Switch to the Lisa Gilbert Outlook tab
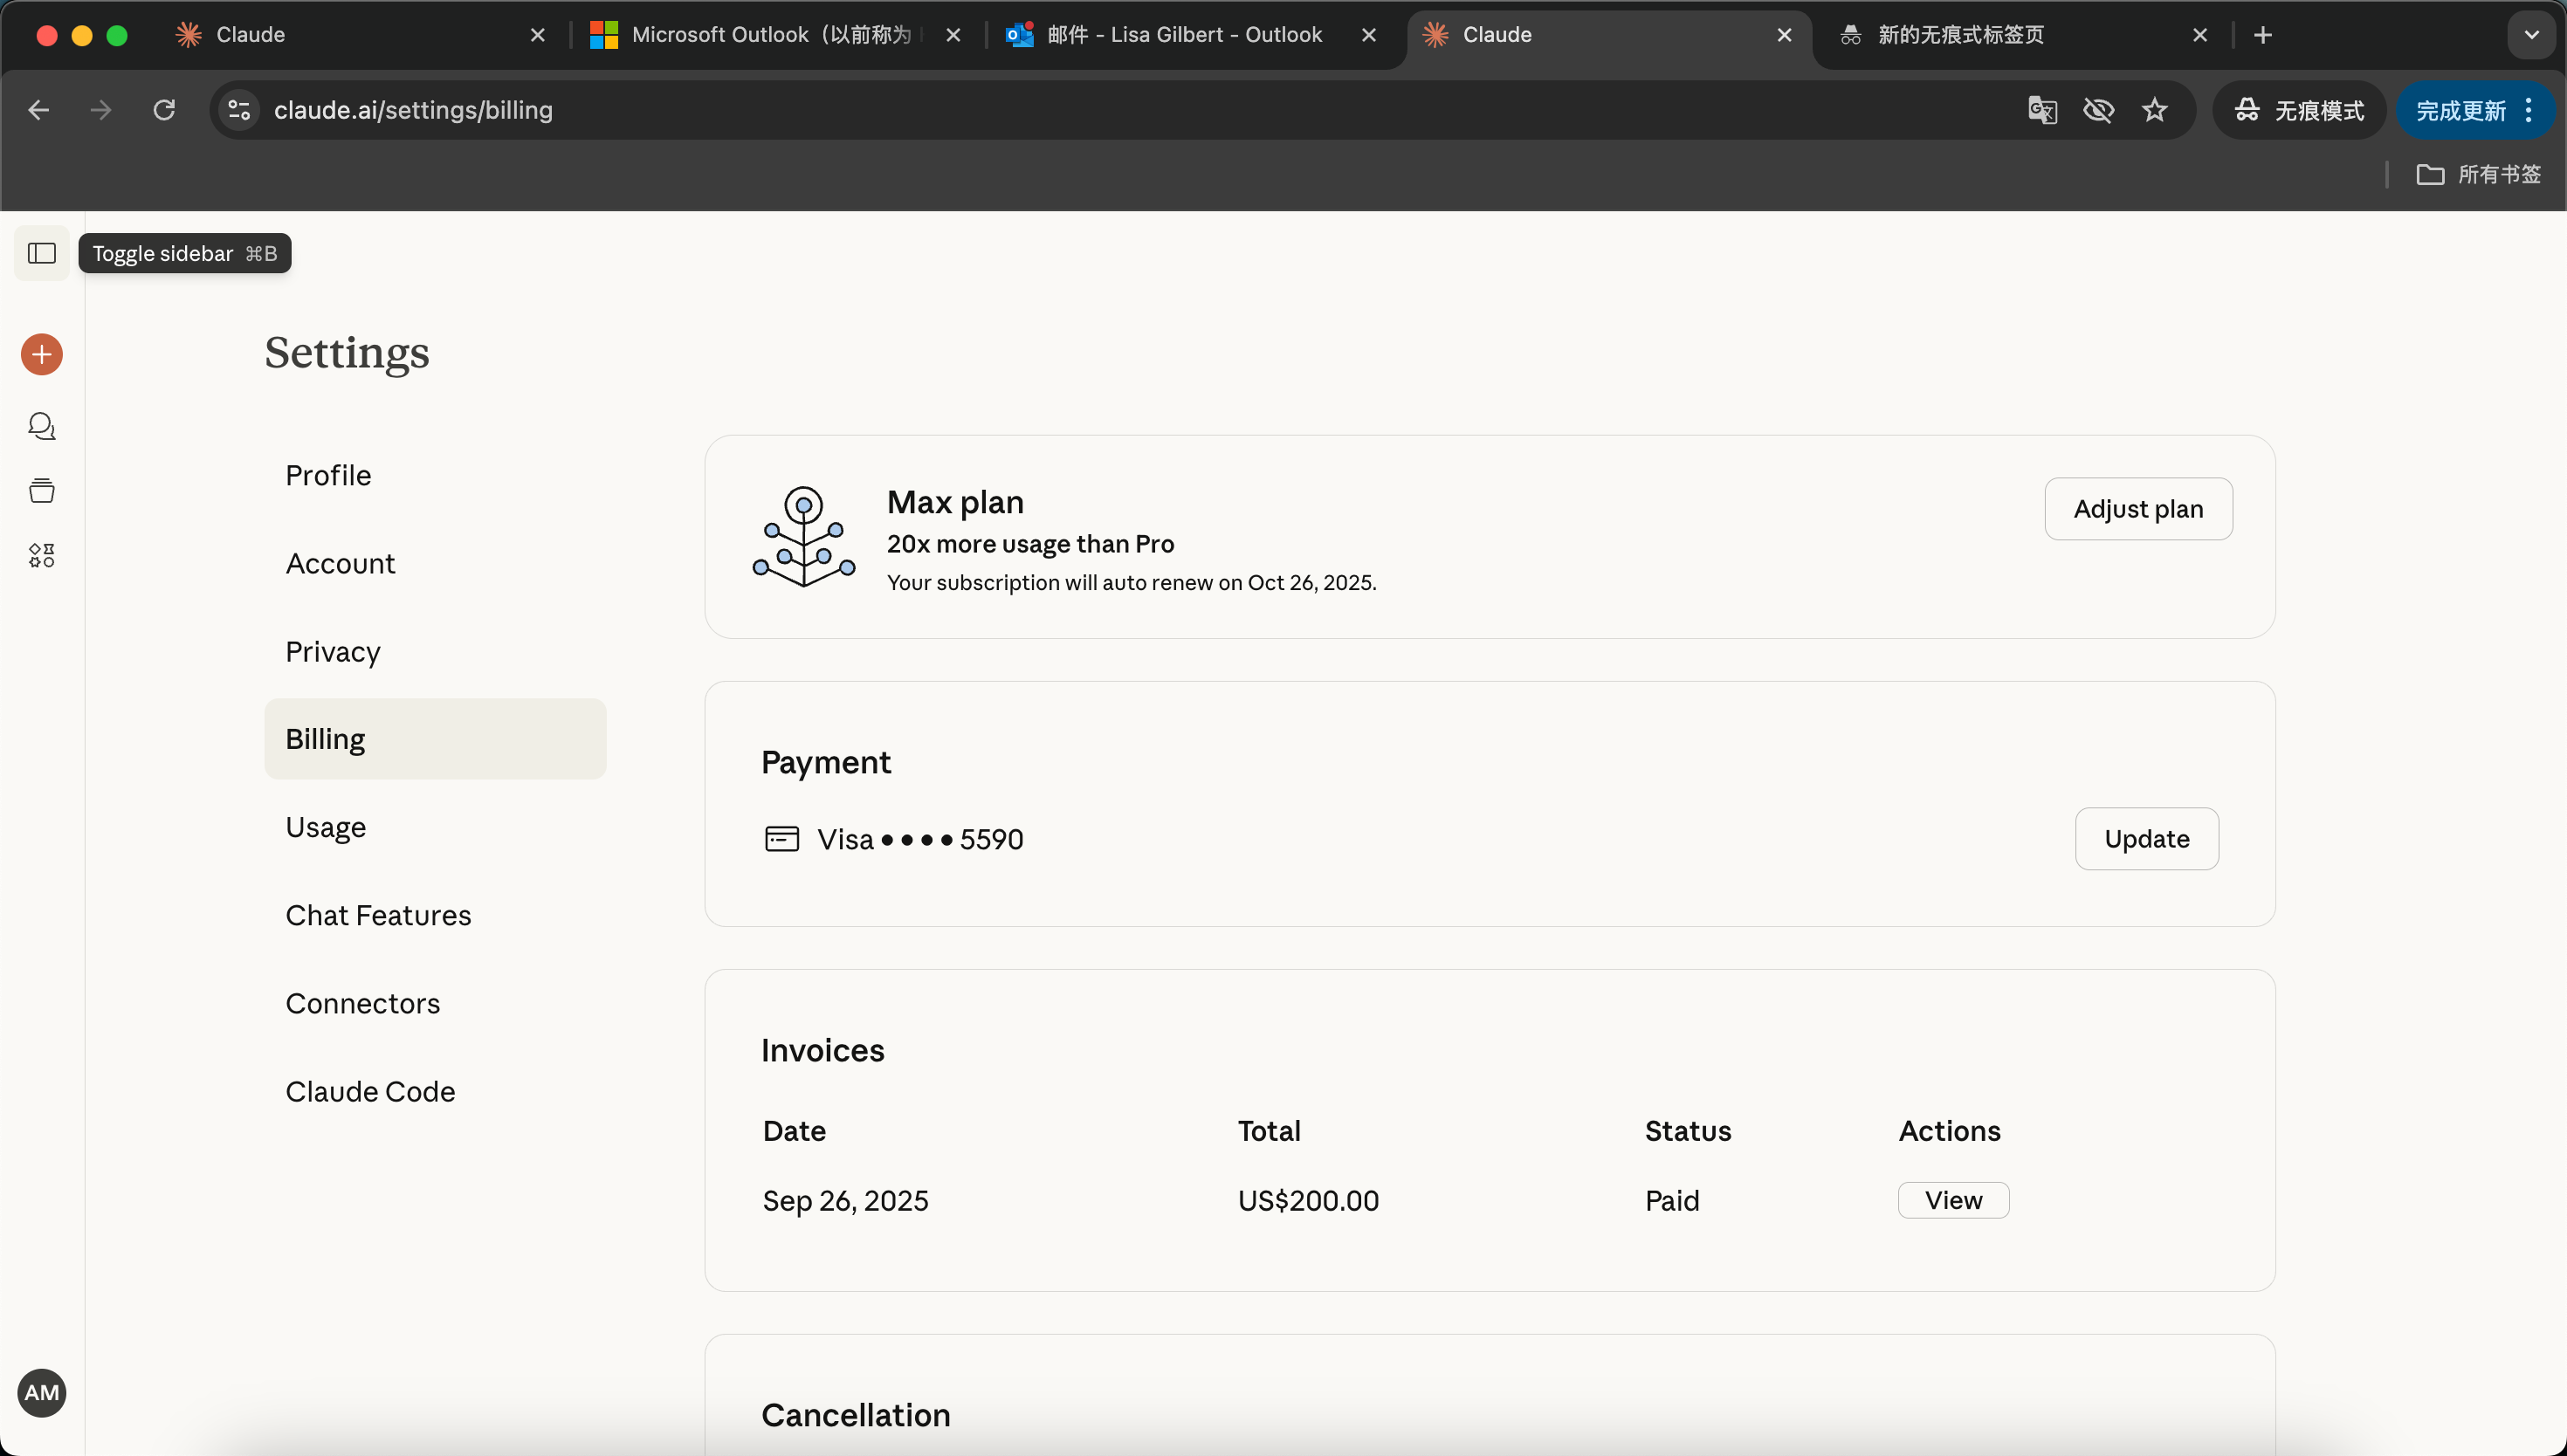 pyautogui.click(x=1184, y=35)
